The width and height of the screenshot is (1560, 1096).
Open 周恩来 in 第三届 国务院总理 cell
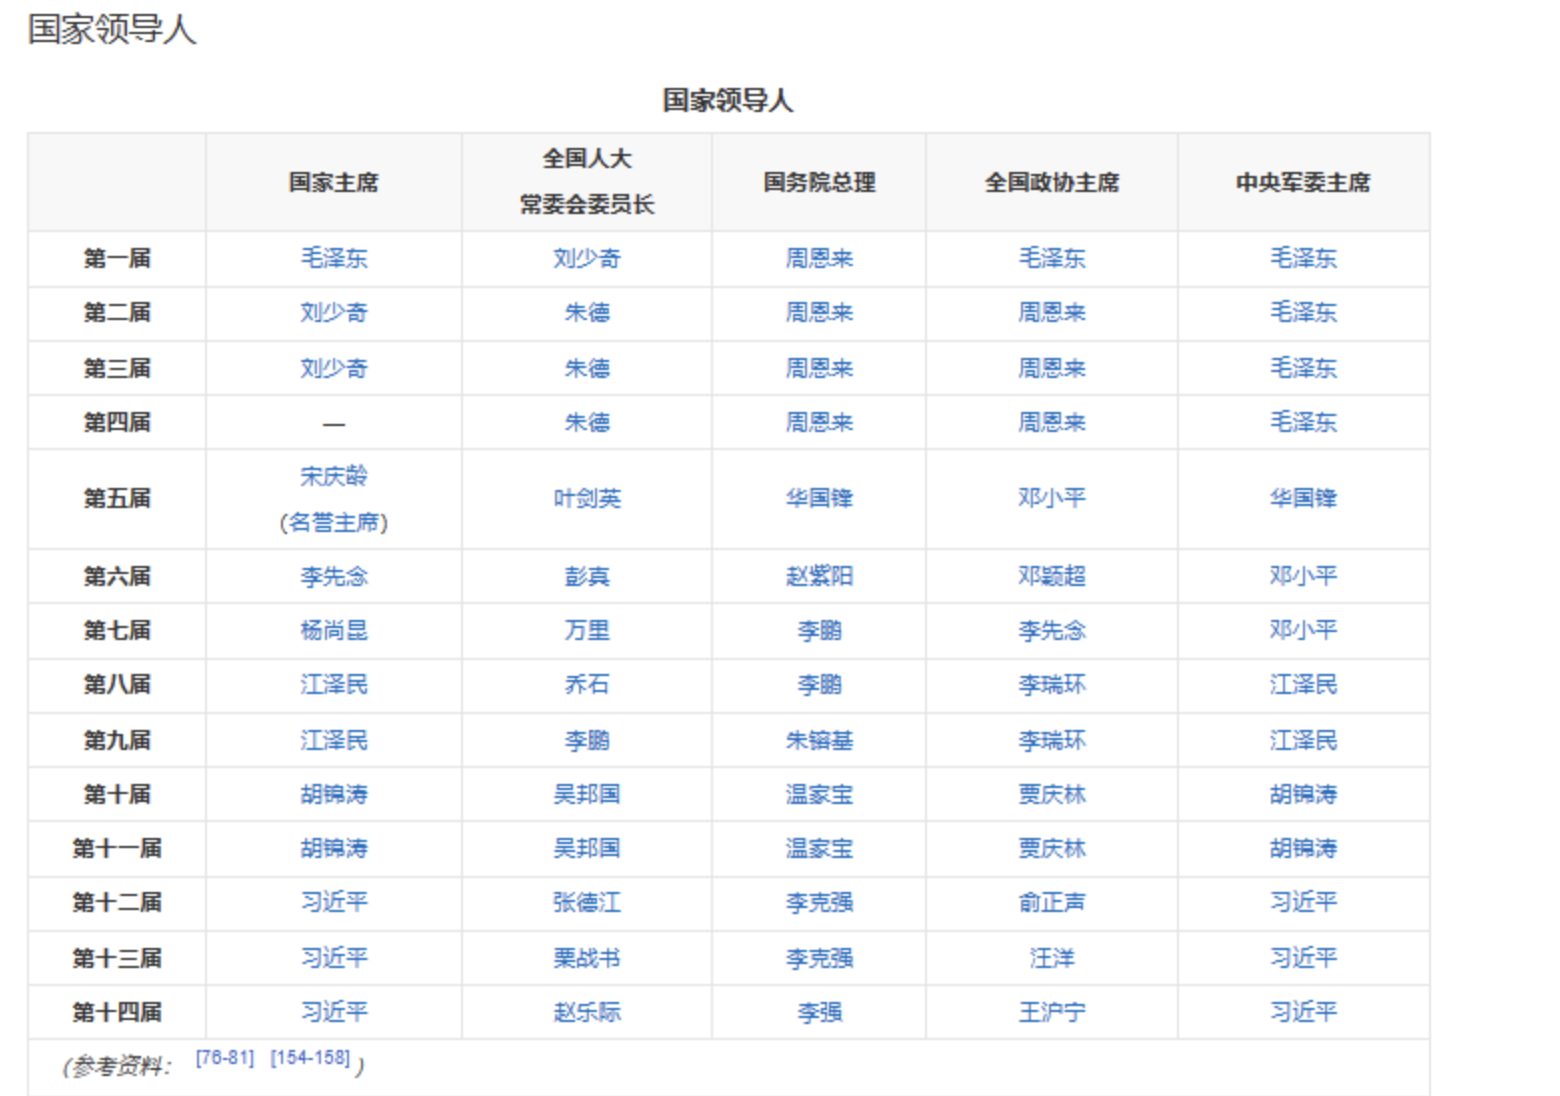[819, 368]
